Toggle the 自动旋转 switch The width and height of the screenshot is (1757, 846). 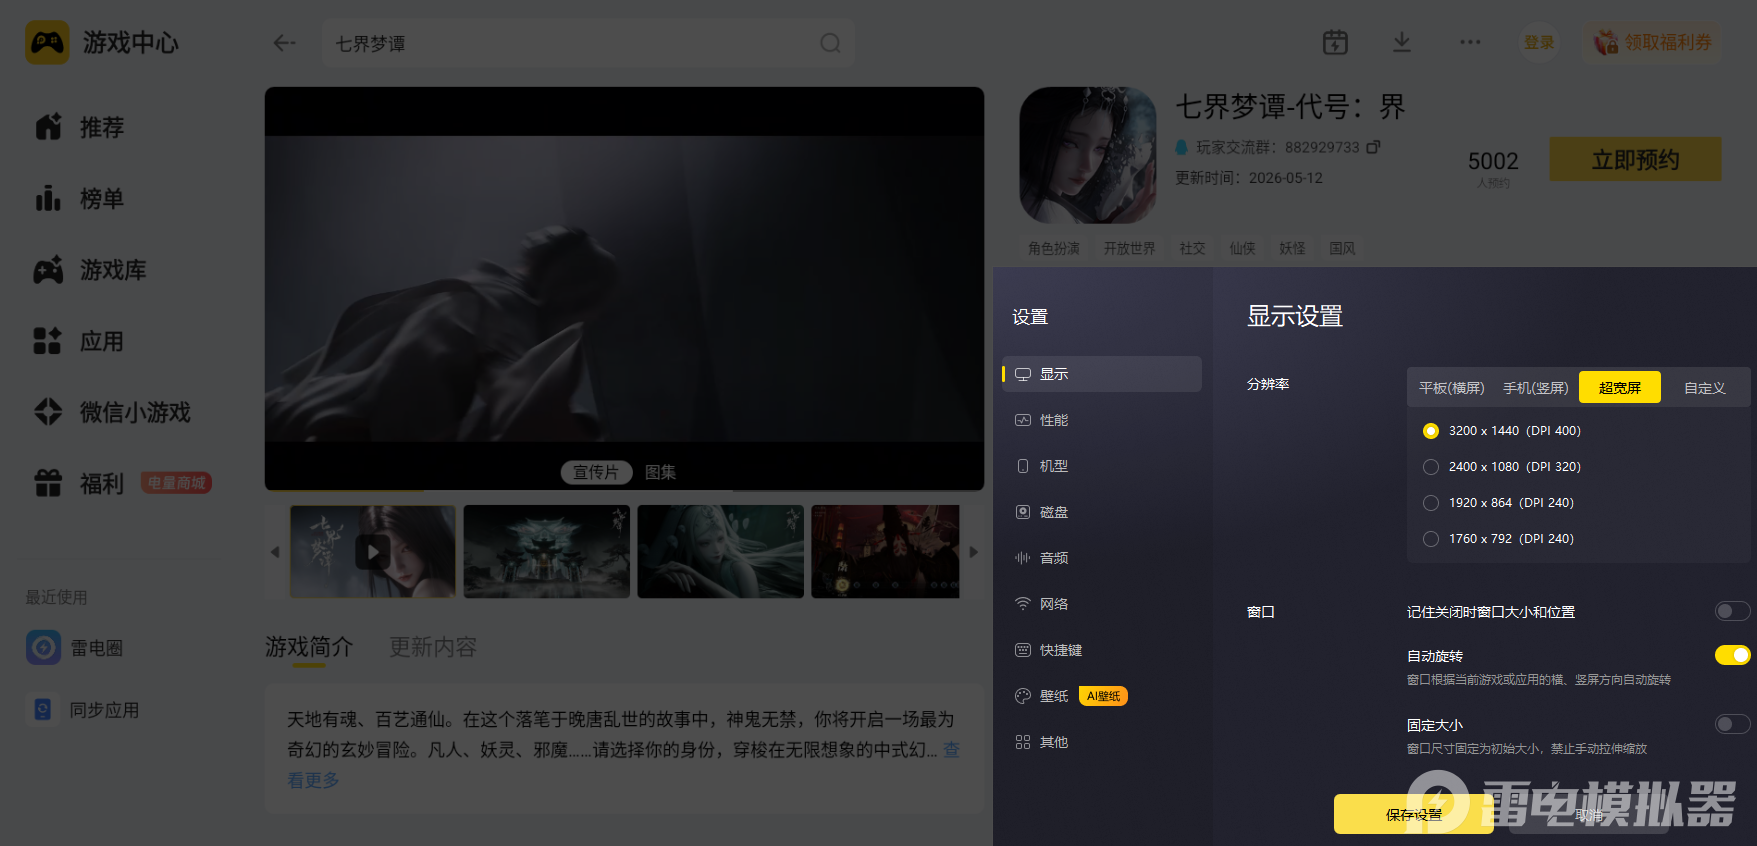(x=1733, y=655)
